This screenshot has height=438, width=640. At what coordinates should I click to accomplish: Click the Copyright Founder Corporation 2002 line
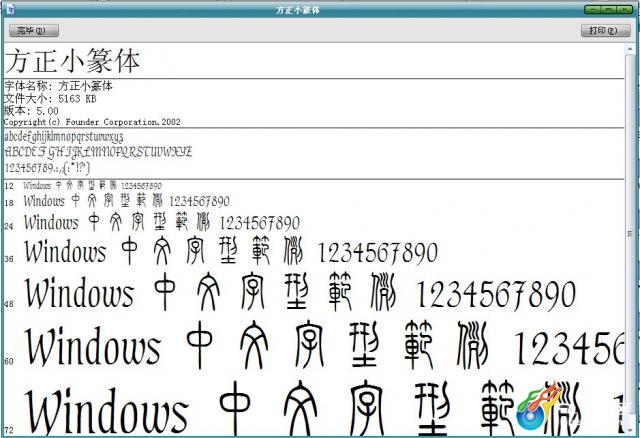point(92,122)
